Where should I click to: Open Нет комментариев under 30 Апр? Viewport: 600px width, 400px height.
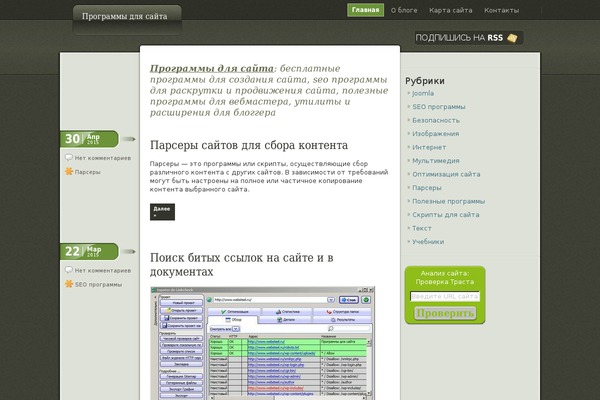pos(103,158)
